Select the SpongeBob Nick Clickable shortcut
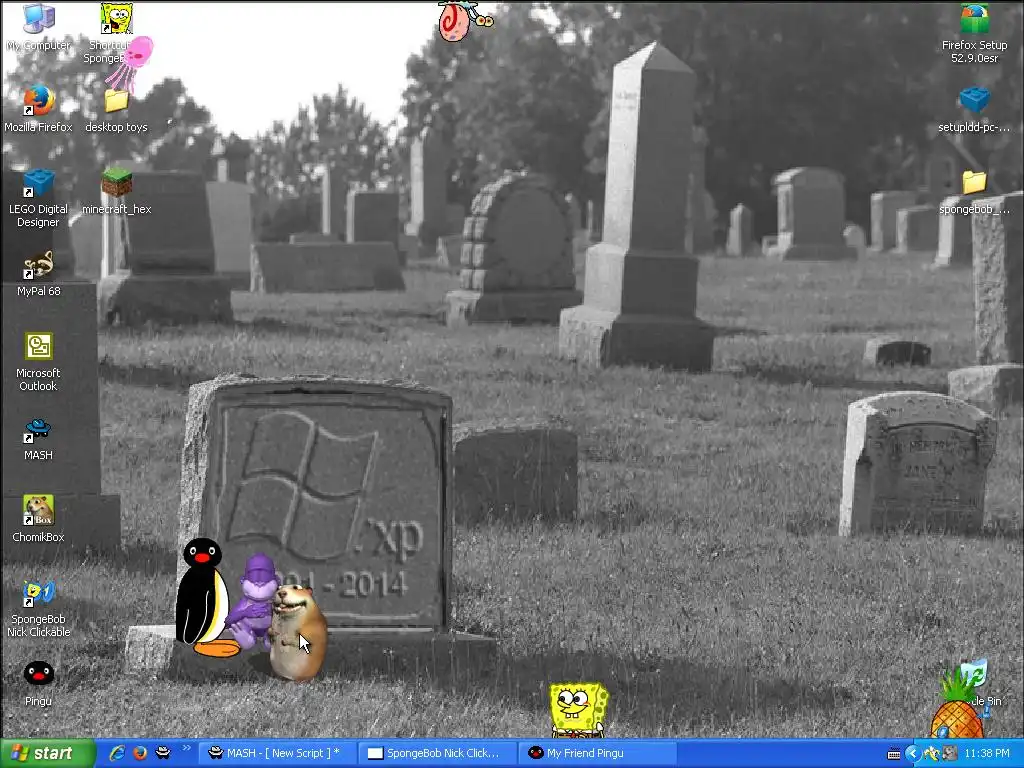The image size is (1024, 768). (39, 607)
